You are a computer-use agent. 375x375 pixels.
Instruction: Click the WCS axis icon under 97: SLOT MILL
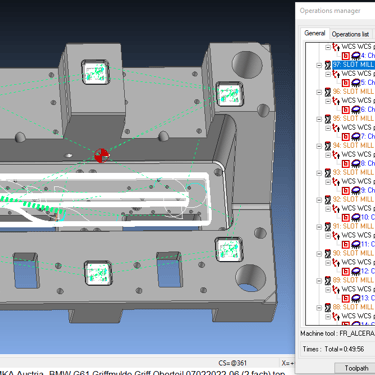336,74
